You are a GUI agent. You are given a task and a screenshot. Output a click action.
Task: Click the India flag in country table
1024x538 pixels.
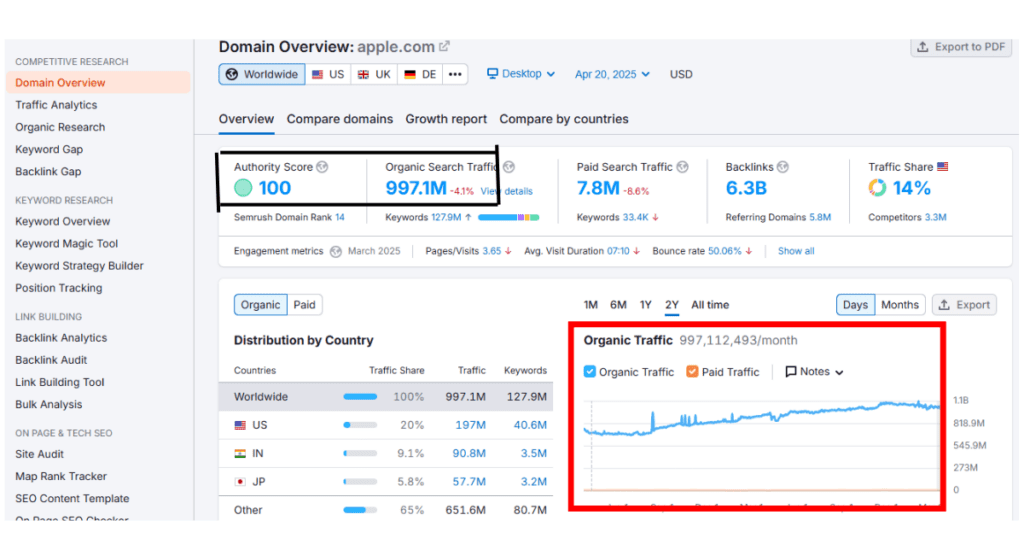[240, 453]
